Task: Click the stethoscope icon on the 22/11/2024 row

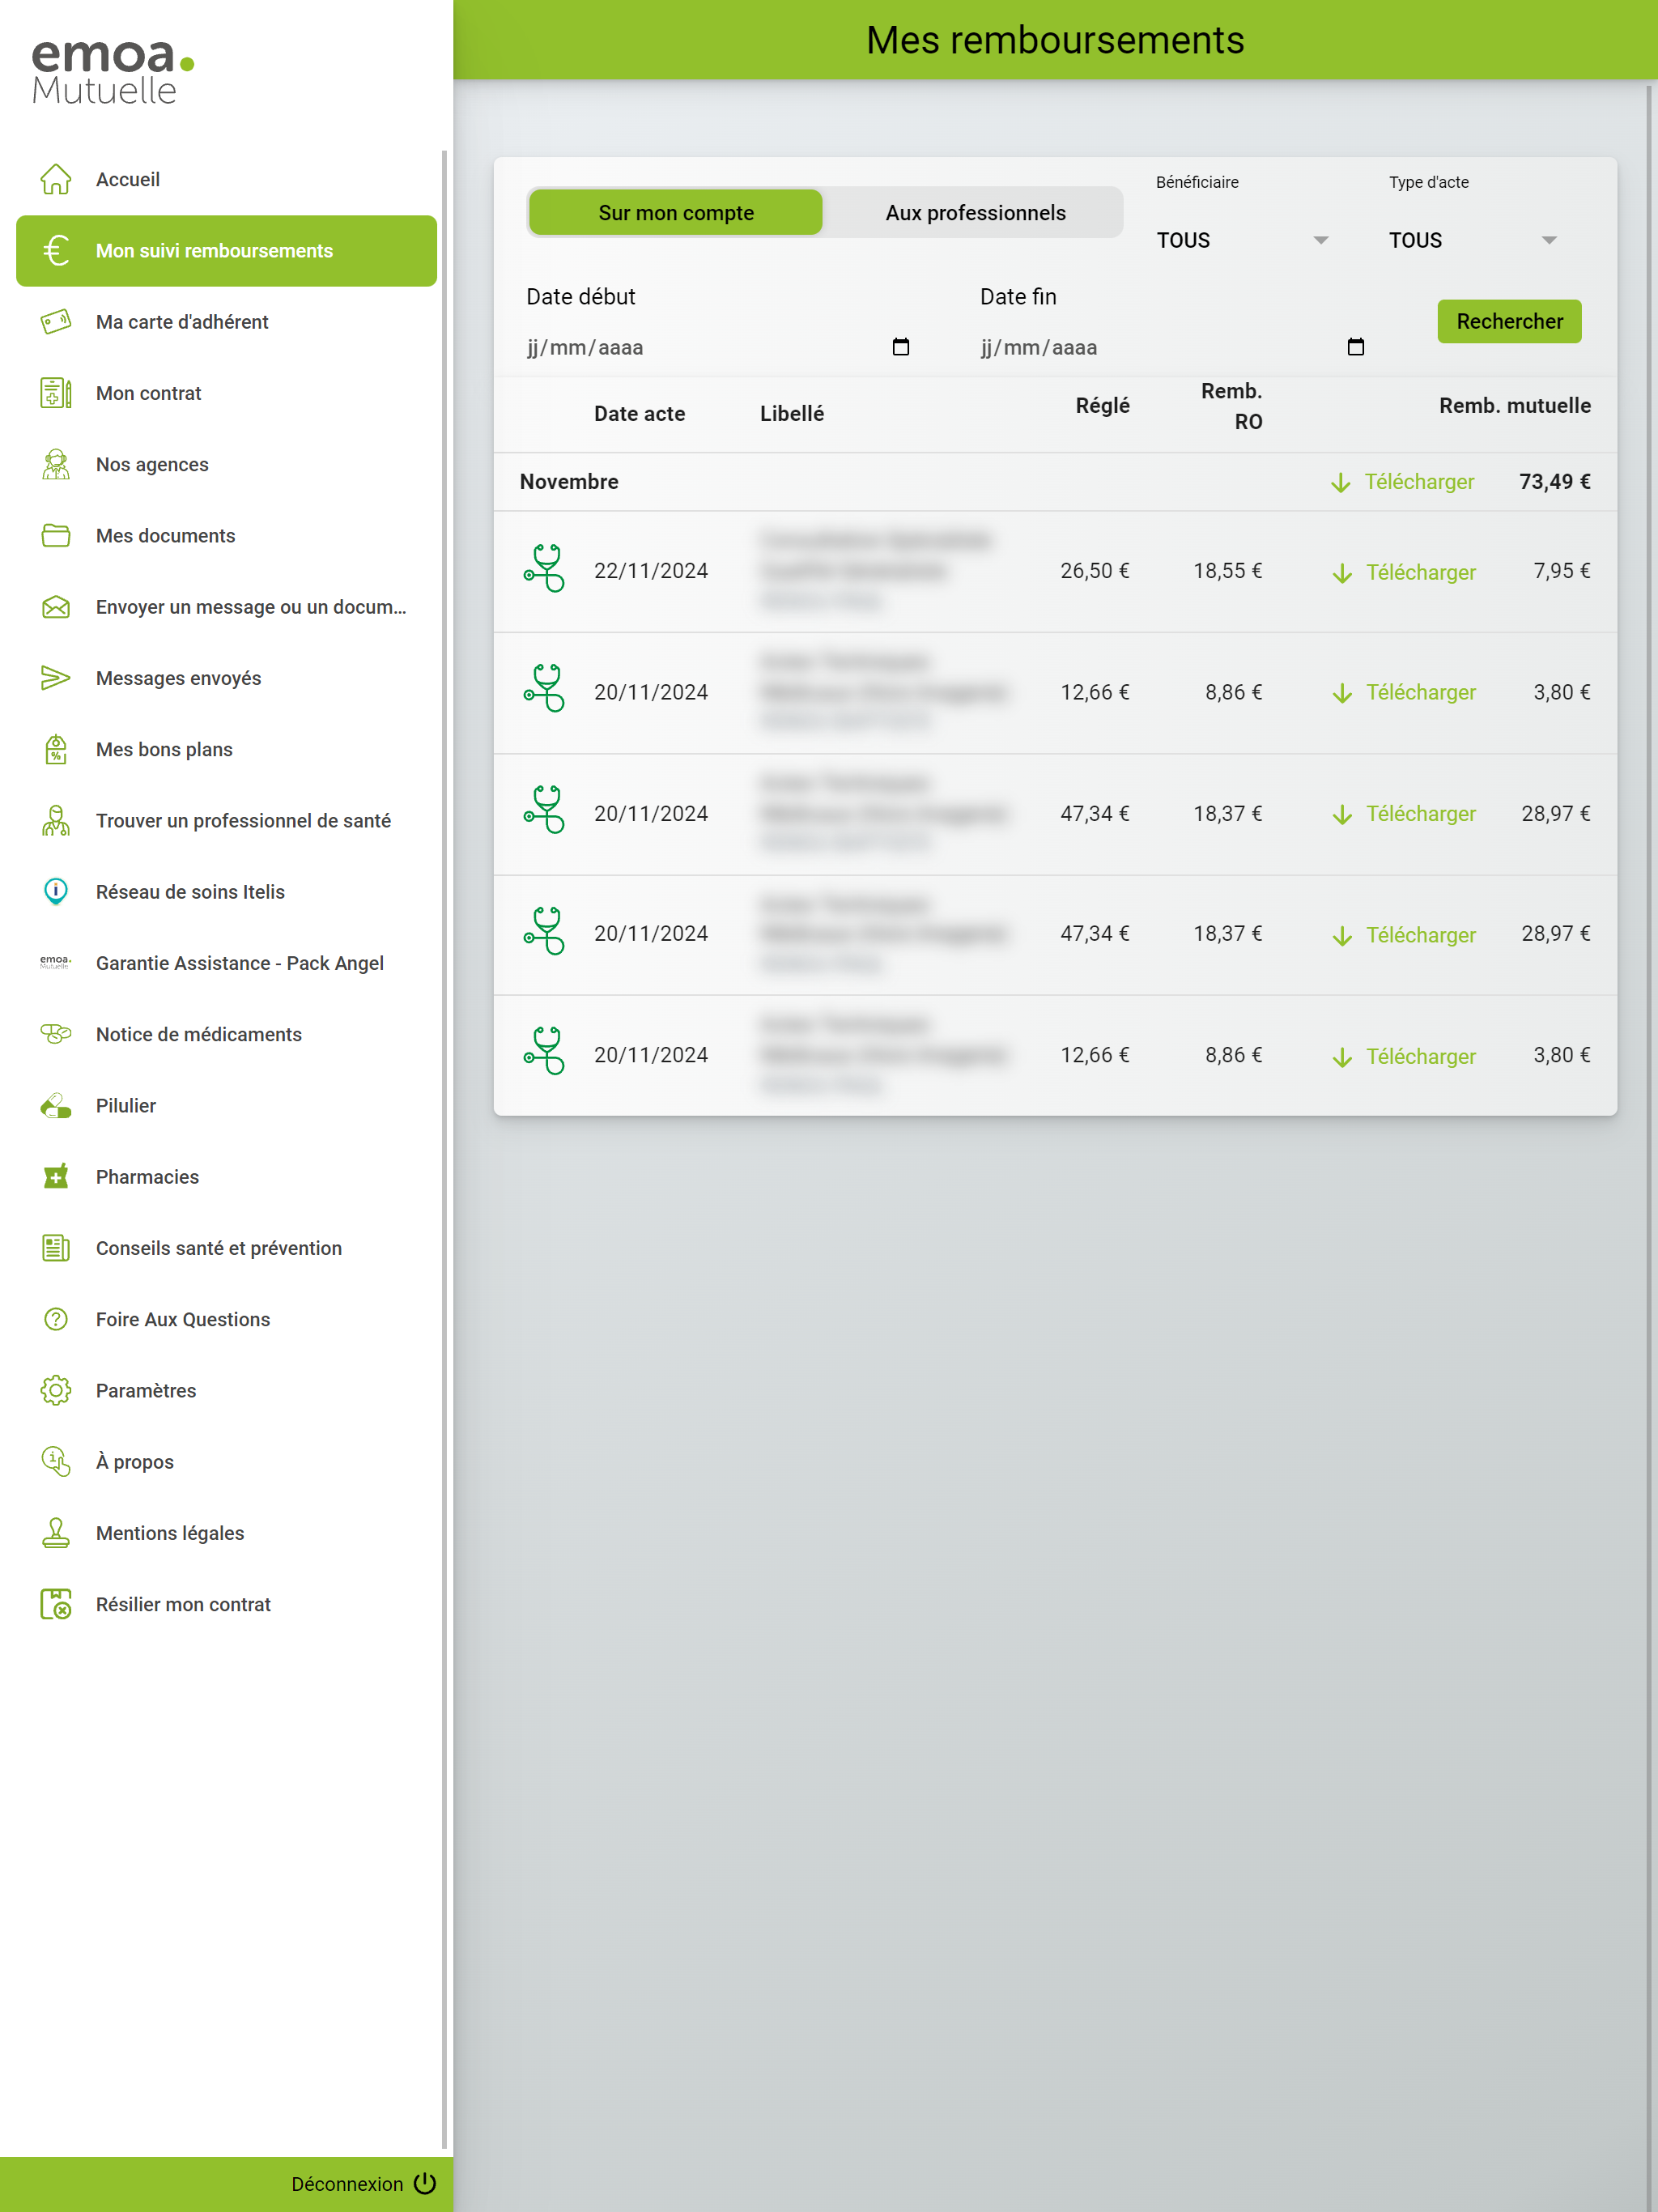Action: 545,569
